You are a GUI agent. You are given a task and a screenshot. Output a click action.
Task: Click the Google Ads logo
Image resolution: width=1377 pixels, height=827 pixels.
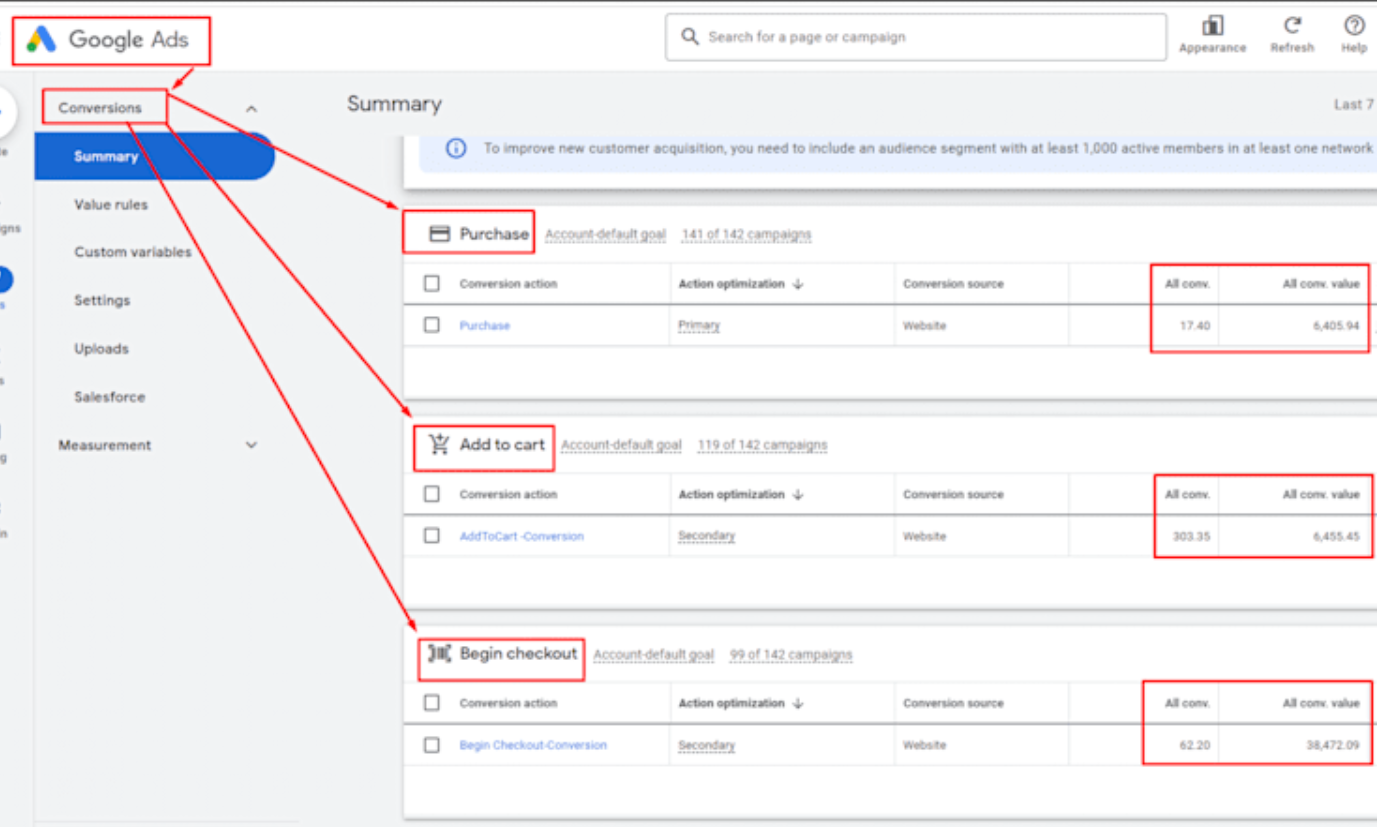pos(41,40)
